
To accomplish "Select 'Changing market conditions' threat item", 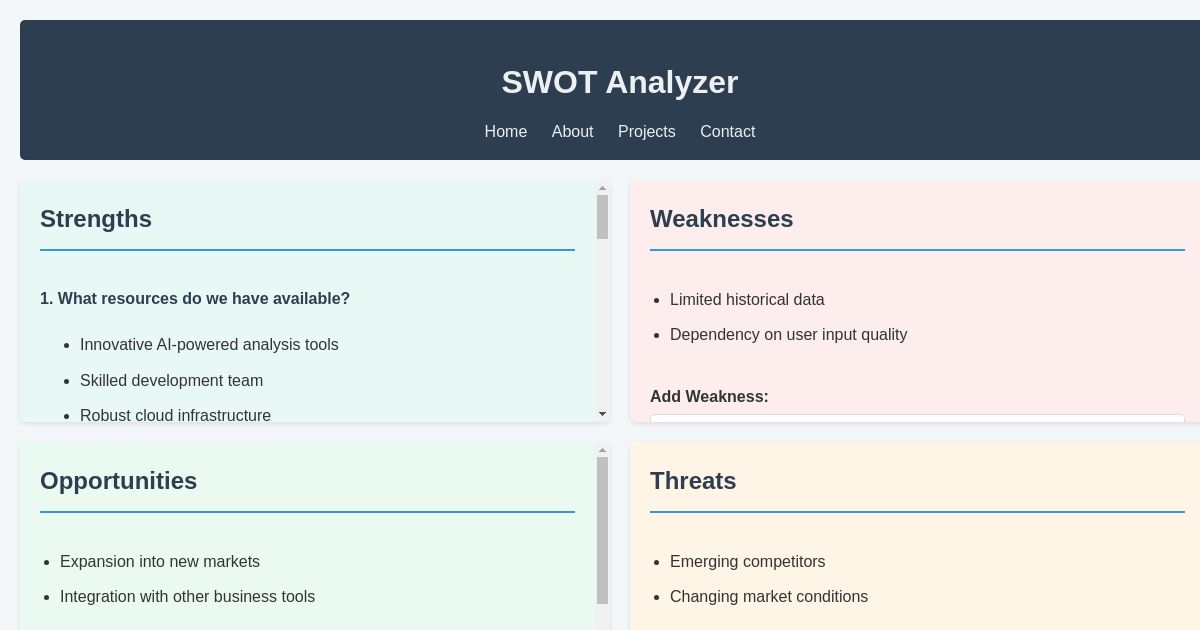I will click(x=769, y=597).
